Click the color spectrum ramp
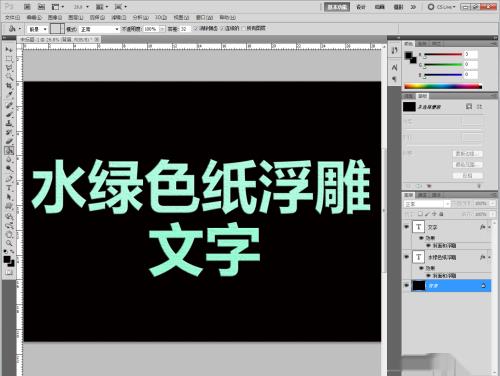 [x=443, y=87]
